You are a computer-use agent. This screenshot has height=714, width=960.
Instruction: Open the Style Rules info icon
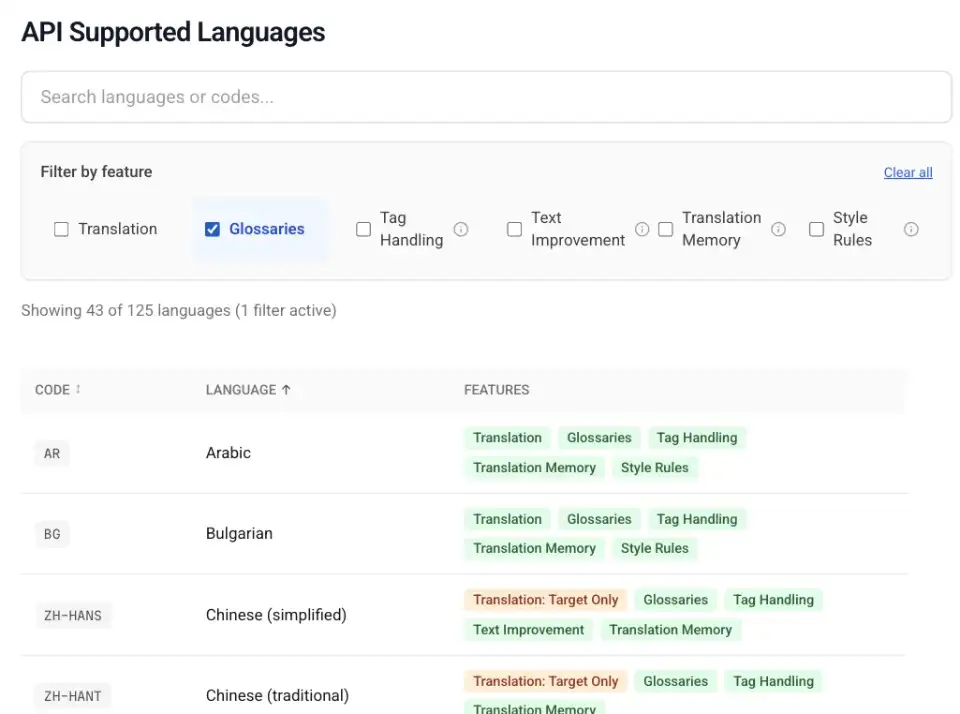click(x=911, y=229)
